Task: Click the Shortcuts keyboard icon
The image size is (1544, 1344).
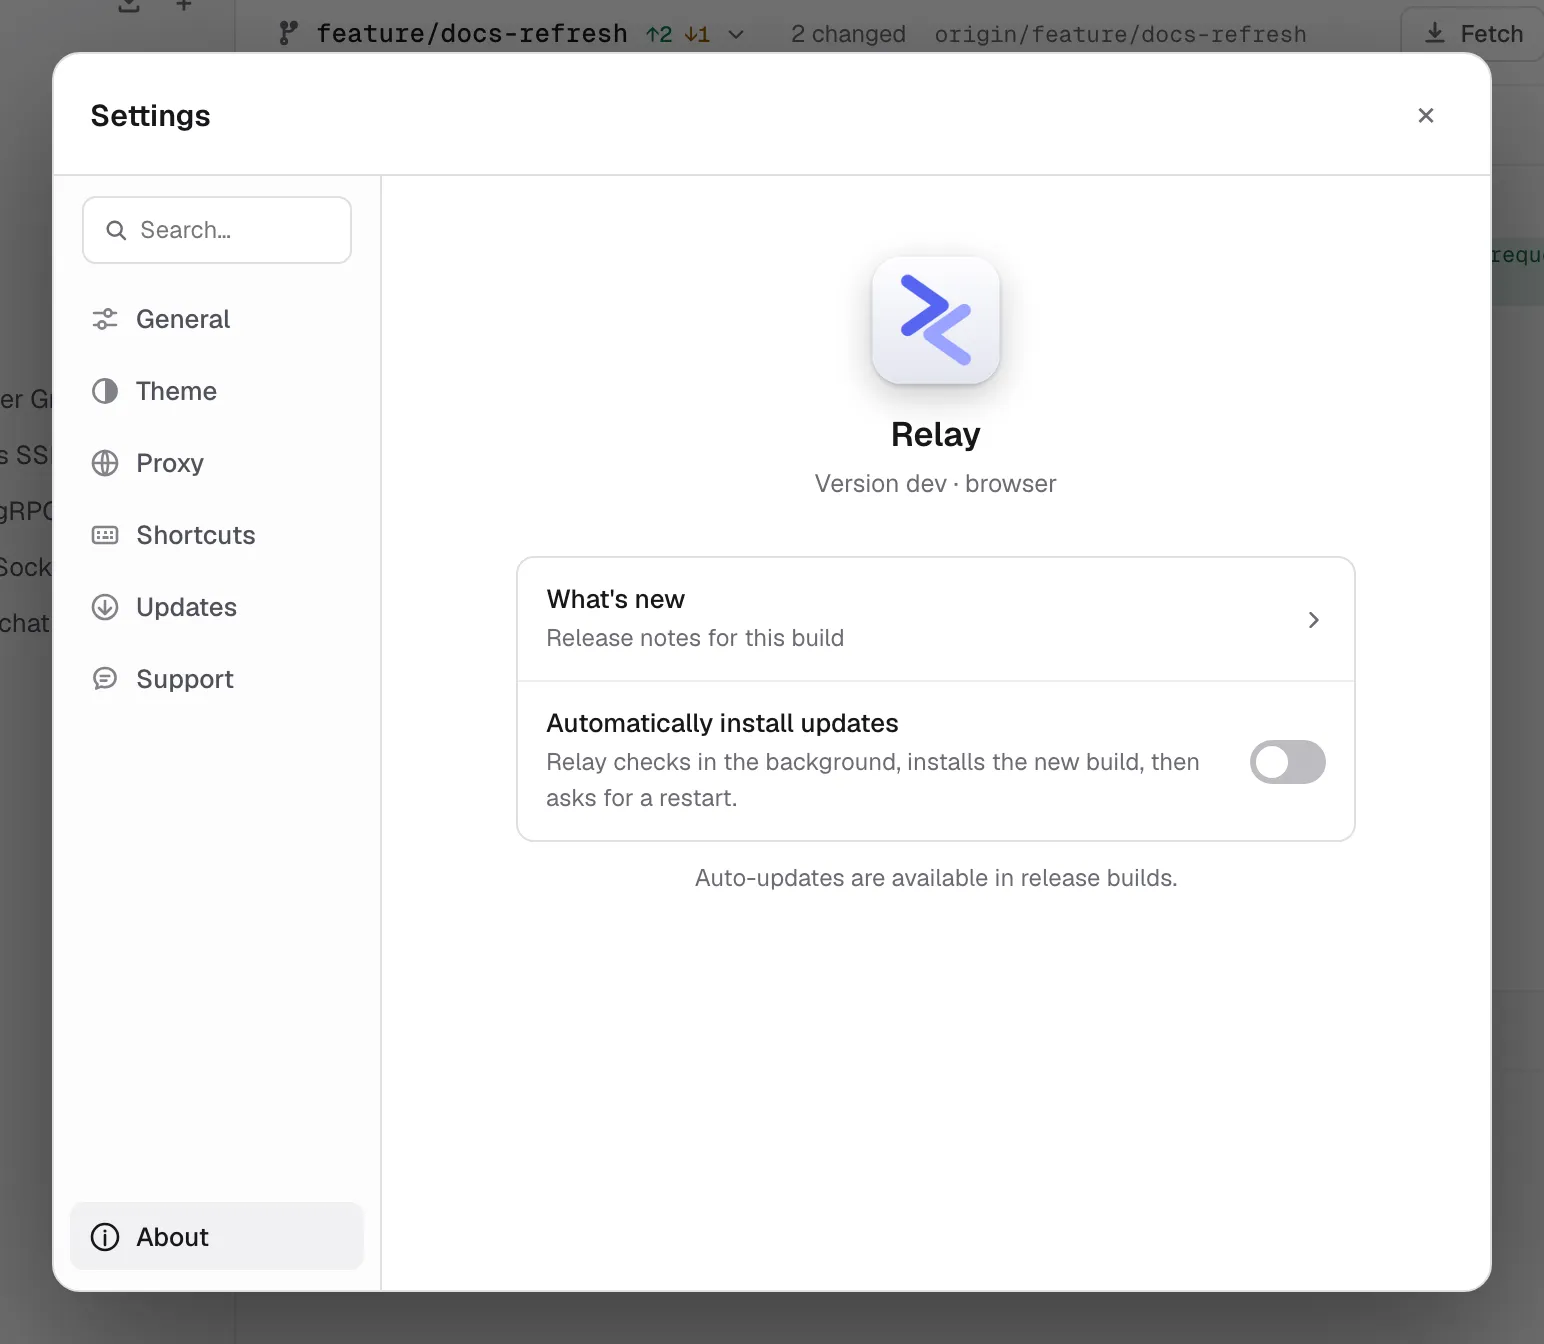Action: point(105,535)
